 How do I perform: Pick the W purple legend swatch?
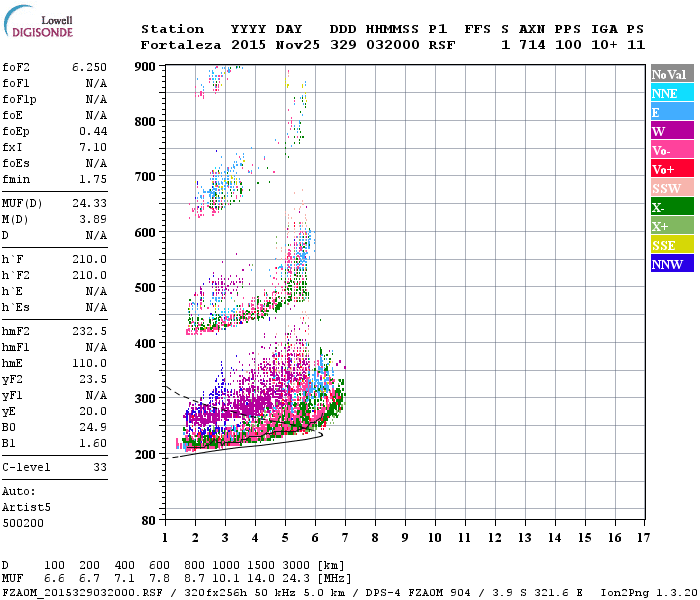click(x=671, y=131)
